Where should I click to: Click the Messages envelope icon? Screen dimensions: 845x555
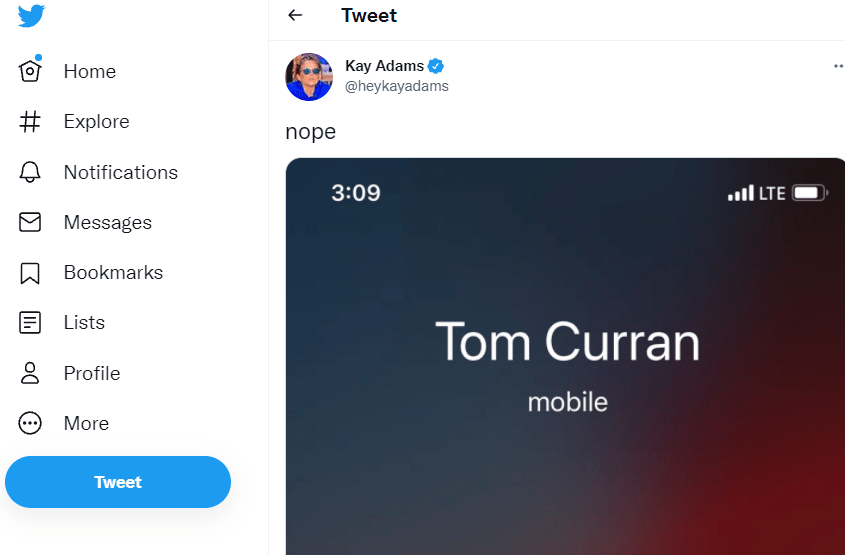31,222
